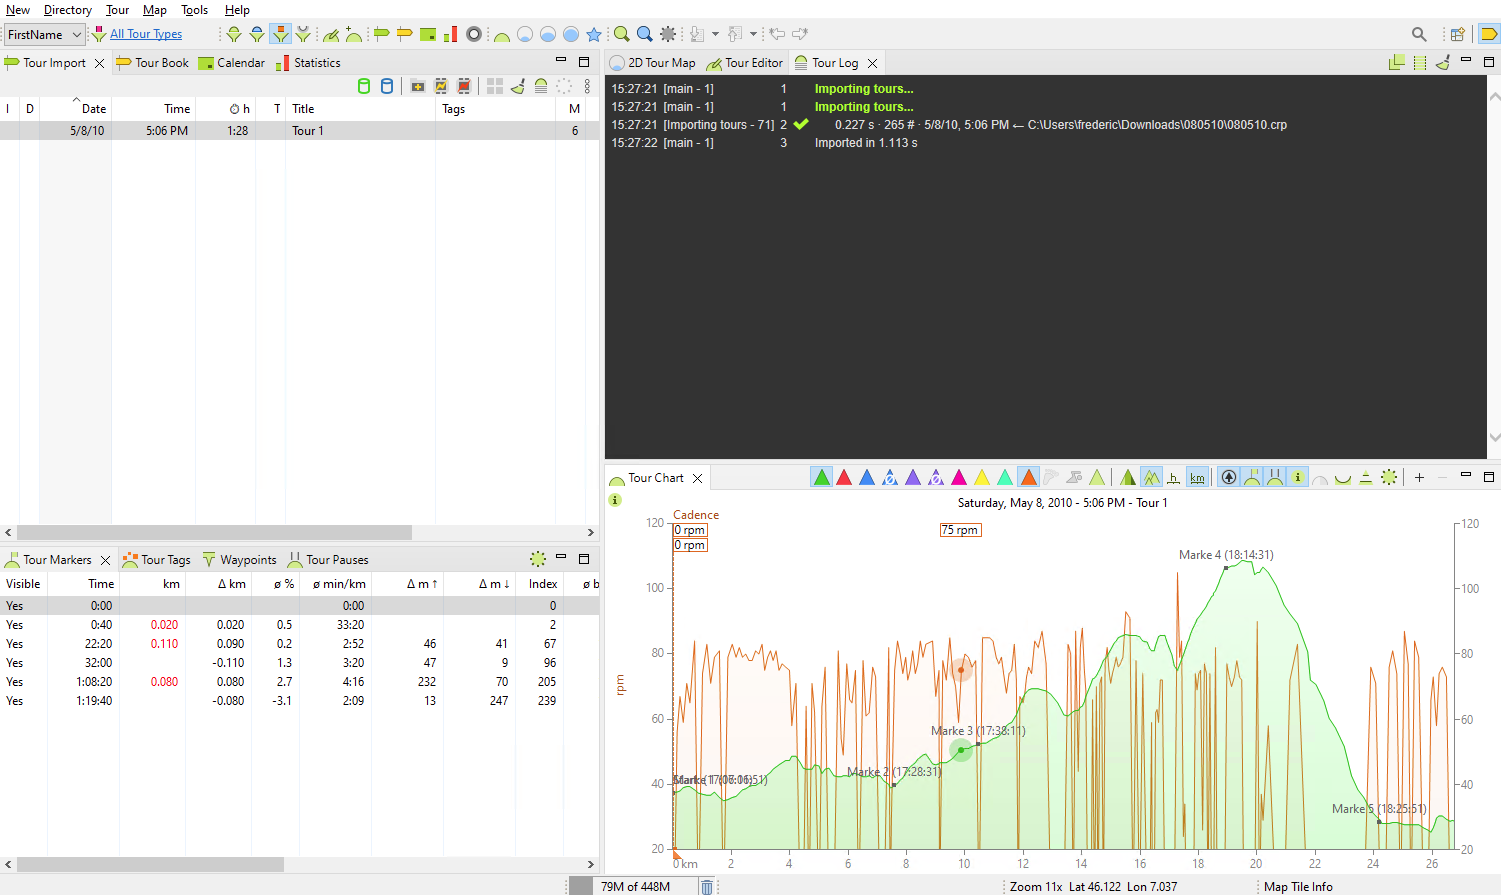The height and width of the screenshot is (895, 1501).
Task: Toggle the value point tooltip i icon
Action: point(1297,477)
